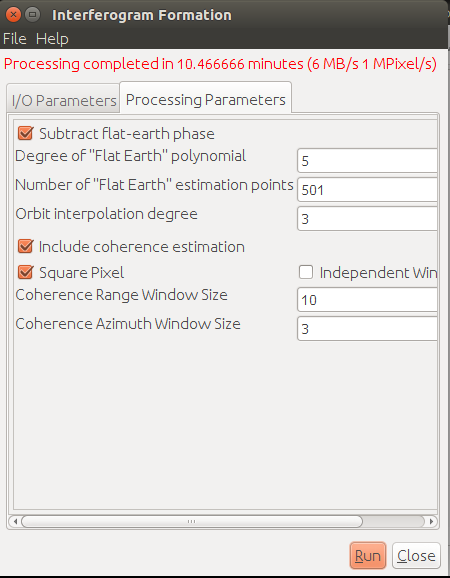This screenshot has width=450, height=578.
Task: Enable the Independent Window checkbox
Action: [306, 273]
